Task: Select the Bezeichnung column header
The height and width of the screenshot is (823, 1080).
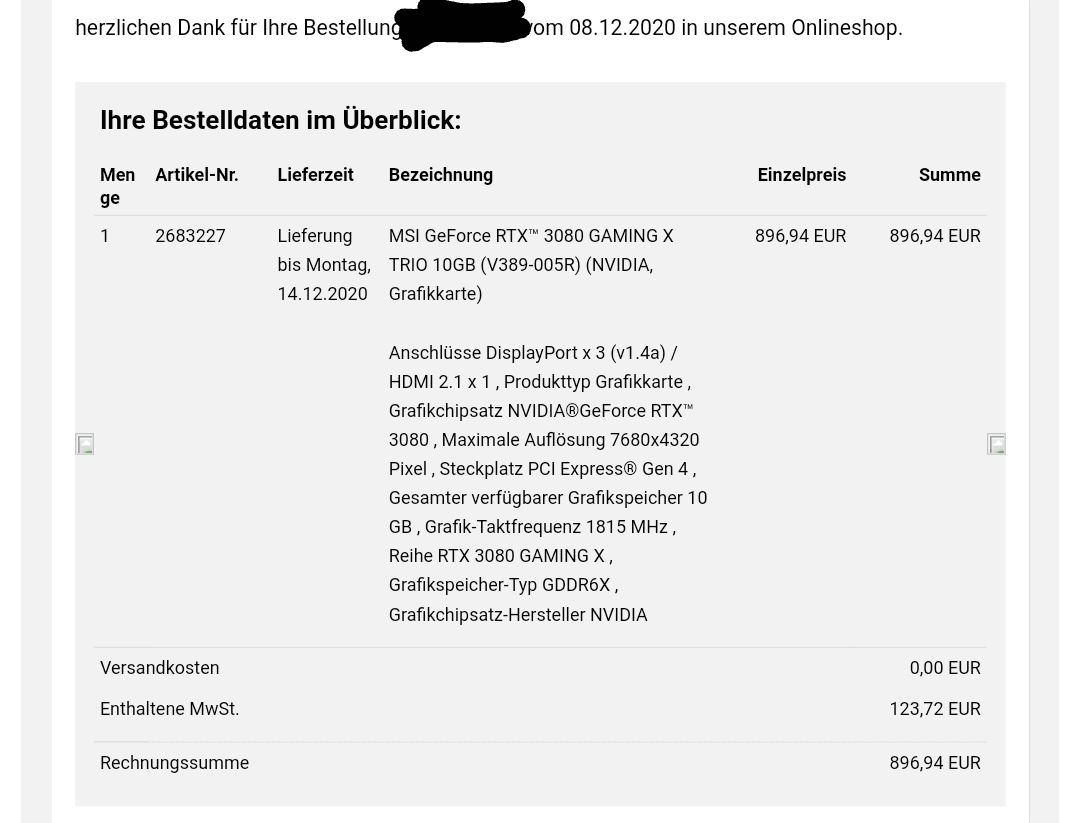Action: click(x=441, y=175)
